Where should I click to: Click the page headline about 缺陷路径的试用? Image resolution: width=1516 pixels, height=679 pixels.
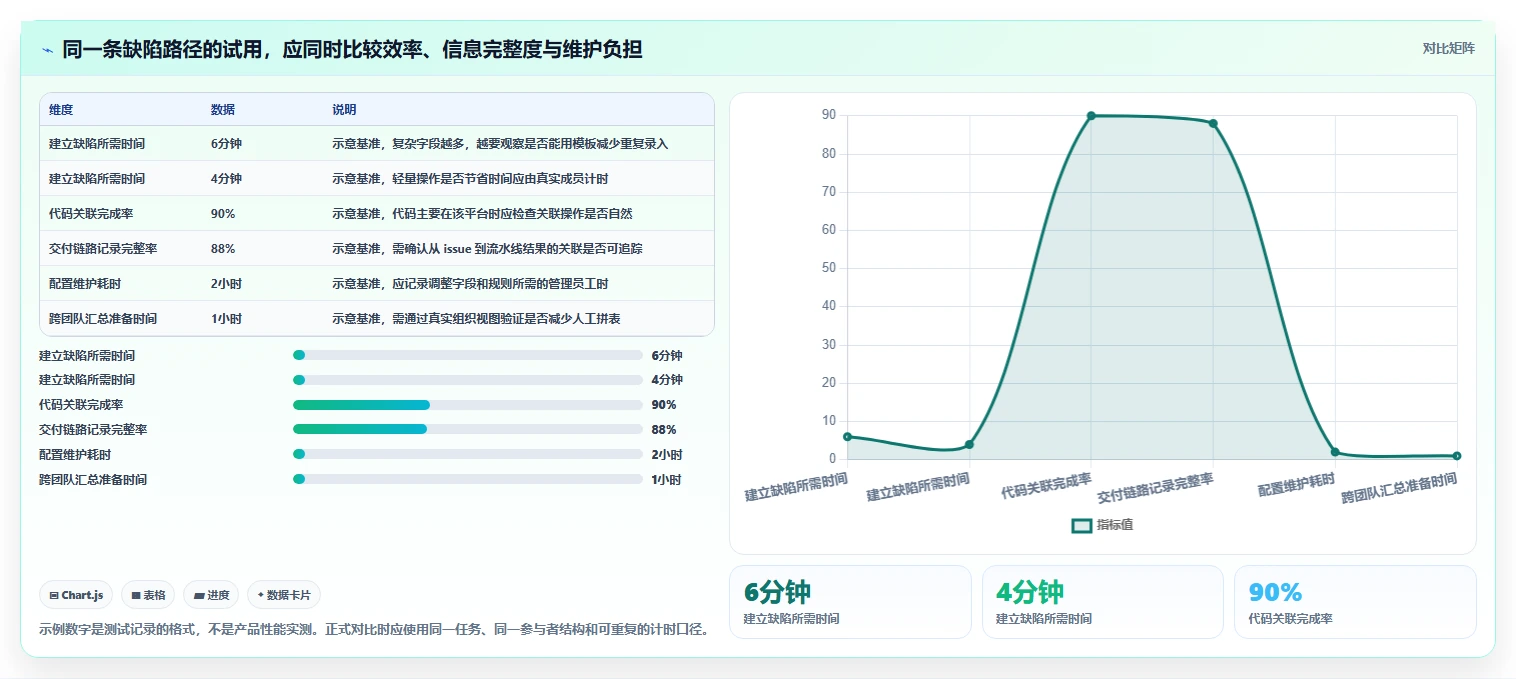pyautogui.click(x=352, y=50)
